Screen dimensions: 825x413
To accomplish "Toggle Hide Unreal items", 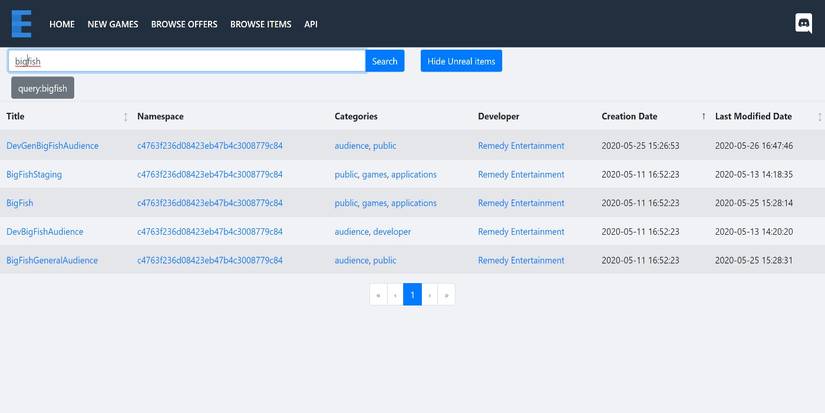I will [x=461, y=61].
